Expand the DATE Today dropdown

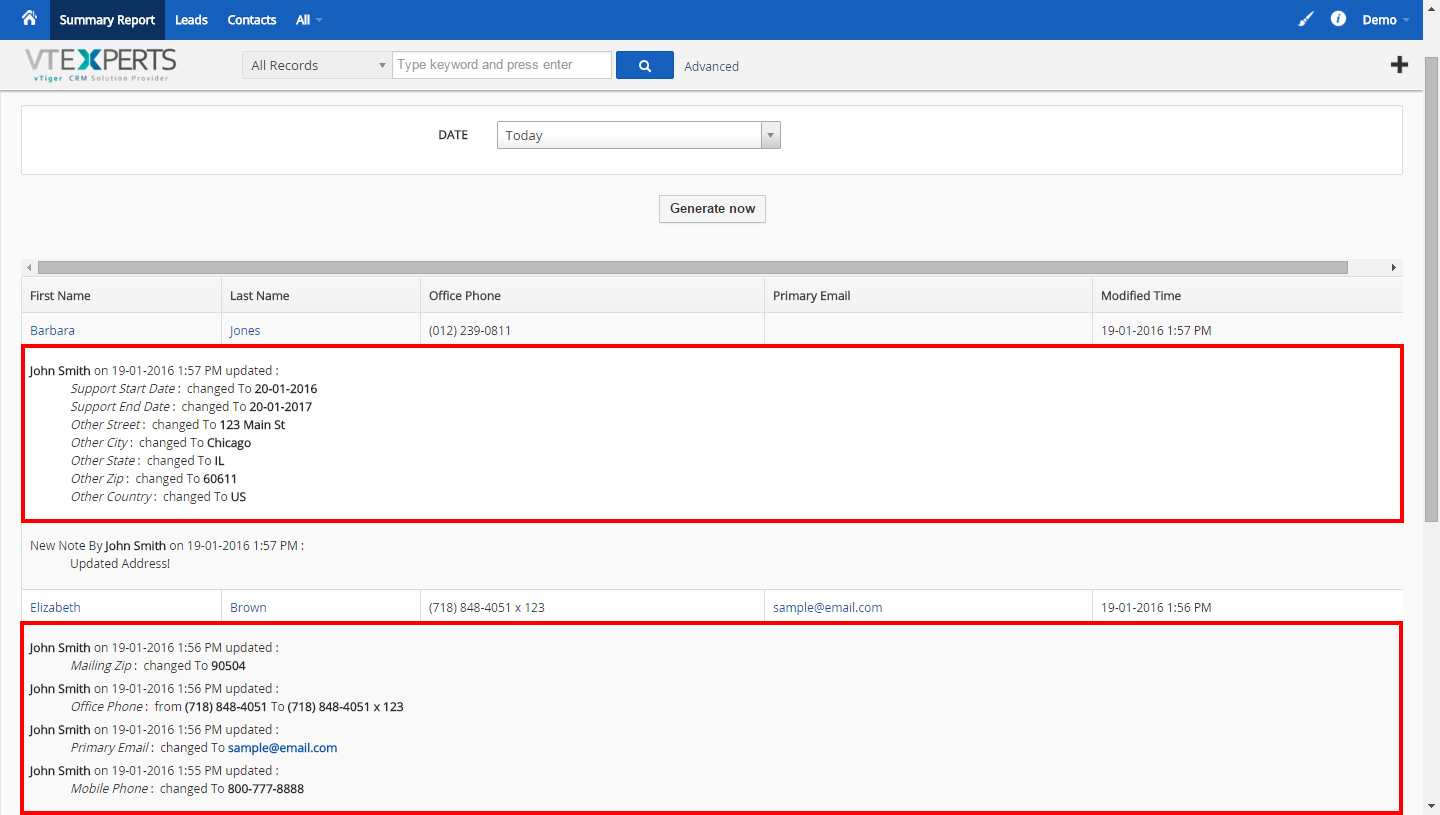[x=638, y=135]
